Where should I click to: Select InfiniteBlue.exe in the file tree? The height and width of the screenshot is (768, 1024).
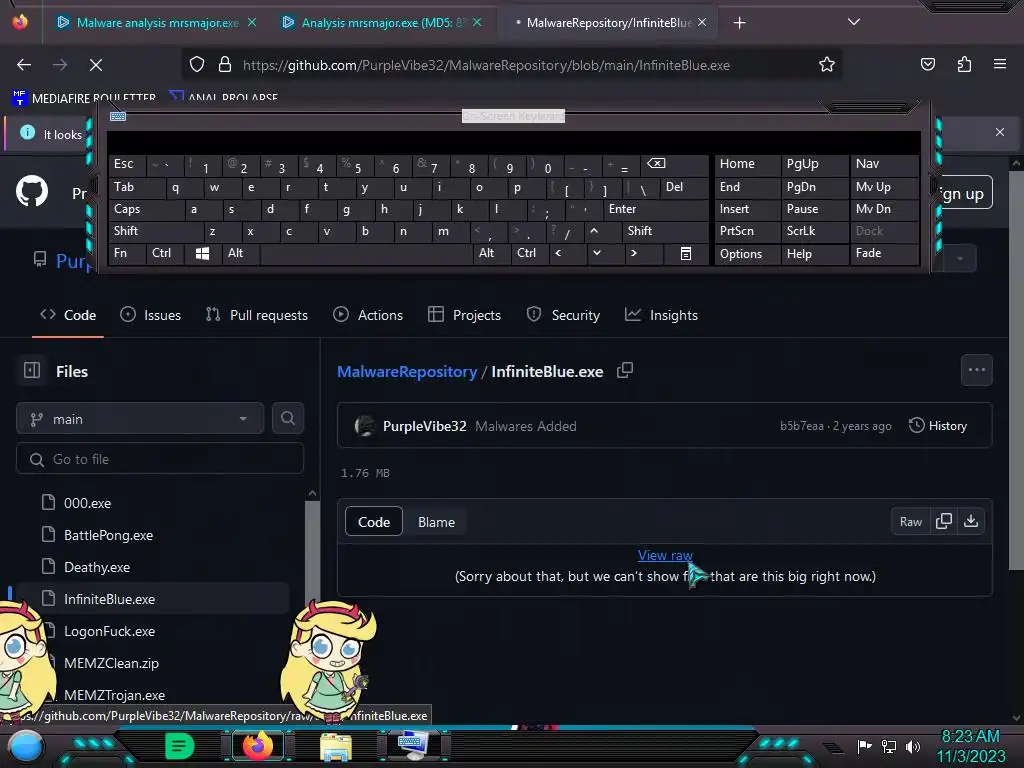click(110, 600)
